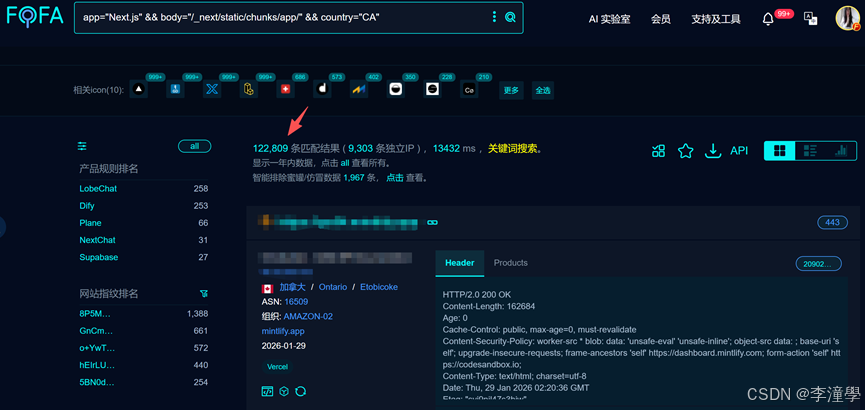The image size is (865, 410).
Task: Open AI 实验室 menu
Action: [609, 19]
